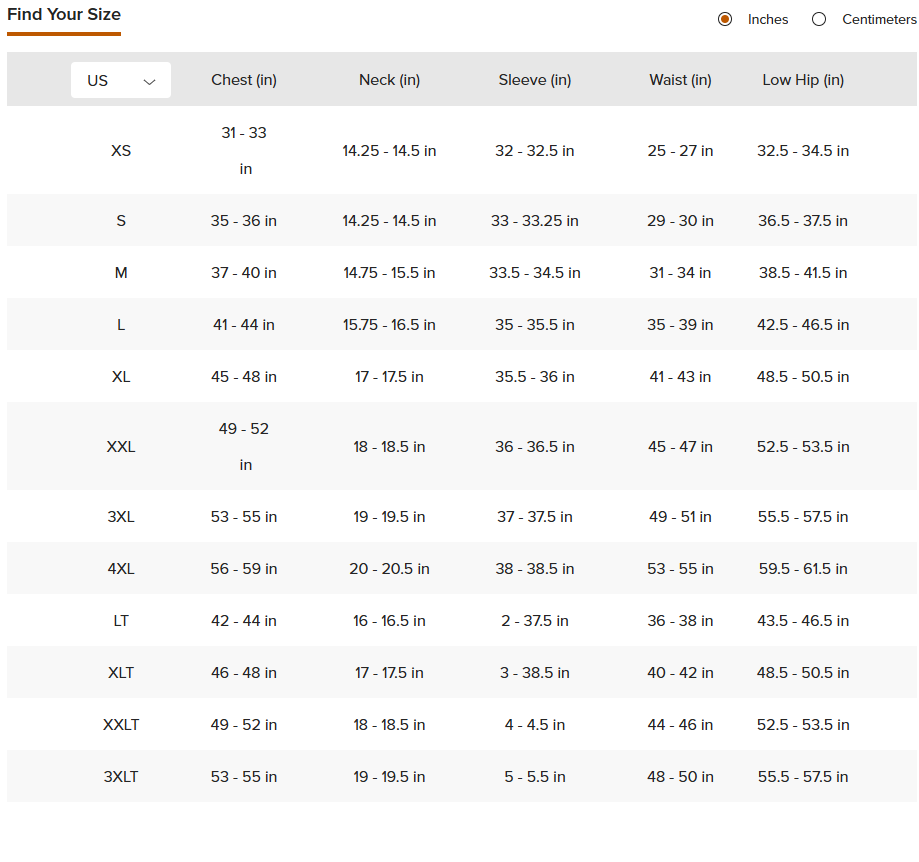Click the L row waist value 35 - 39 in
The width and height of the screenshot is (919, 862).
click(x=680, y=325)
